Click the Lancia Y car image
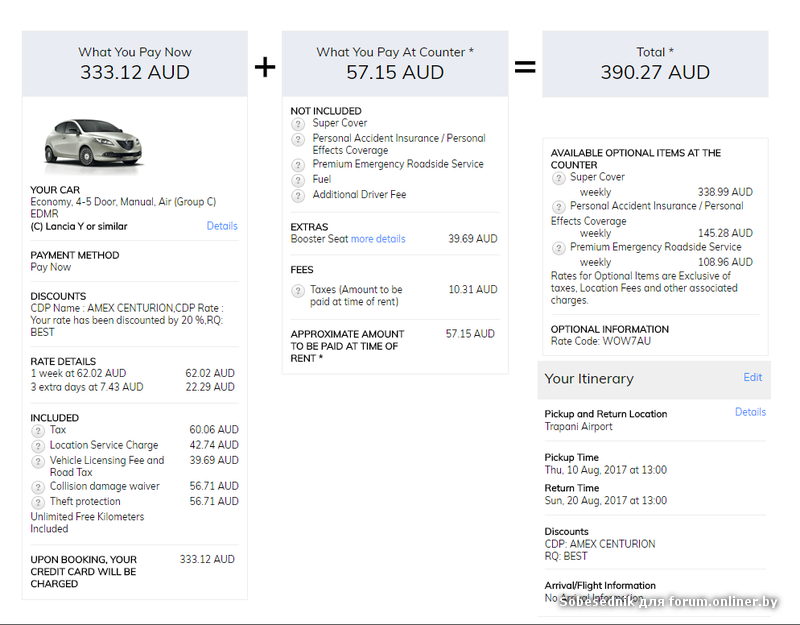This screenshot has width=800, height=625. (93, 143)
